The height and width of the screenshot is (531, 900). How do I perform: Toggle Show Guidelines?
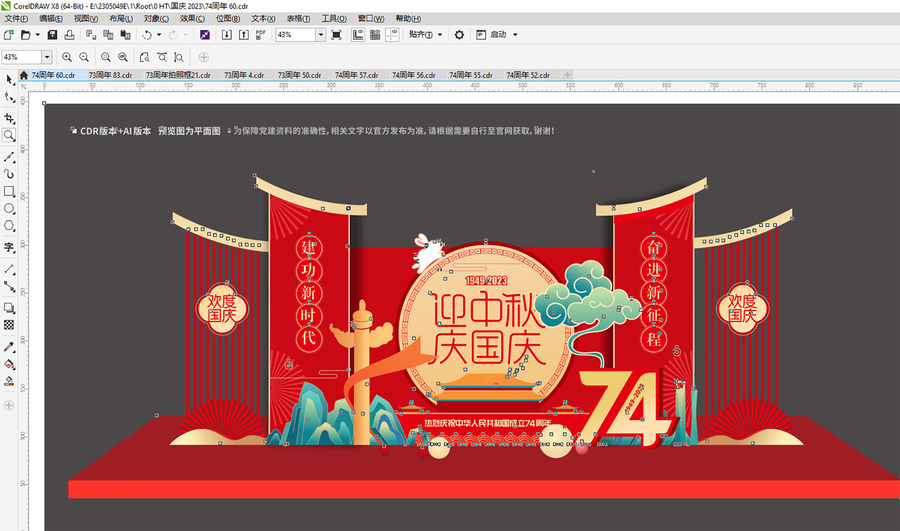click(x=392, y=35)
